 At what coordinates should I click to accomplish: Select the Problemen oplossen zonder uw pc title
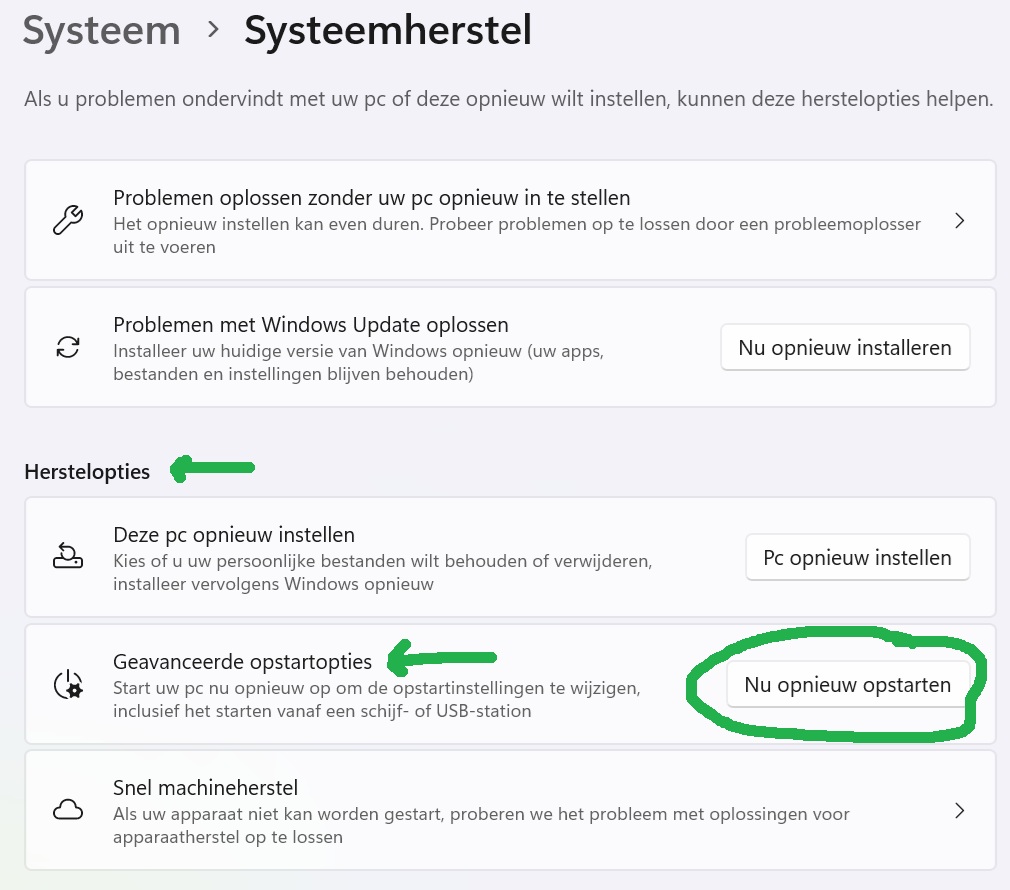pyautogui.click(x=371, y=198)
